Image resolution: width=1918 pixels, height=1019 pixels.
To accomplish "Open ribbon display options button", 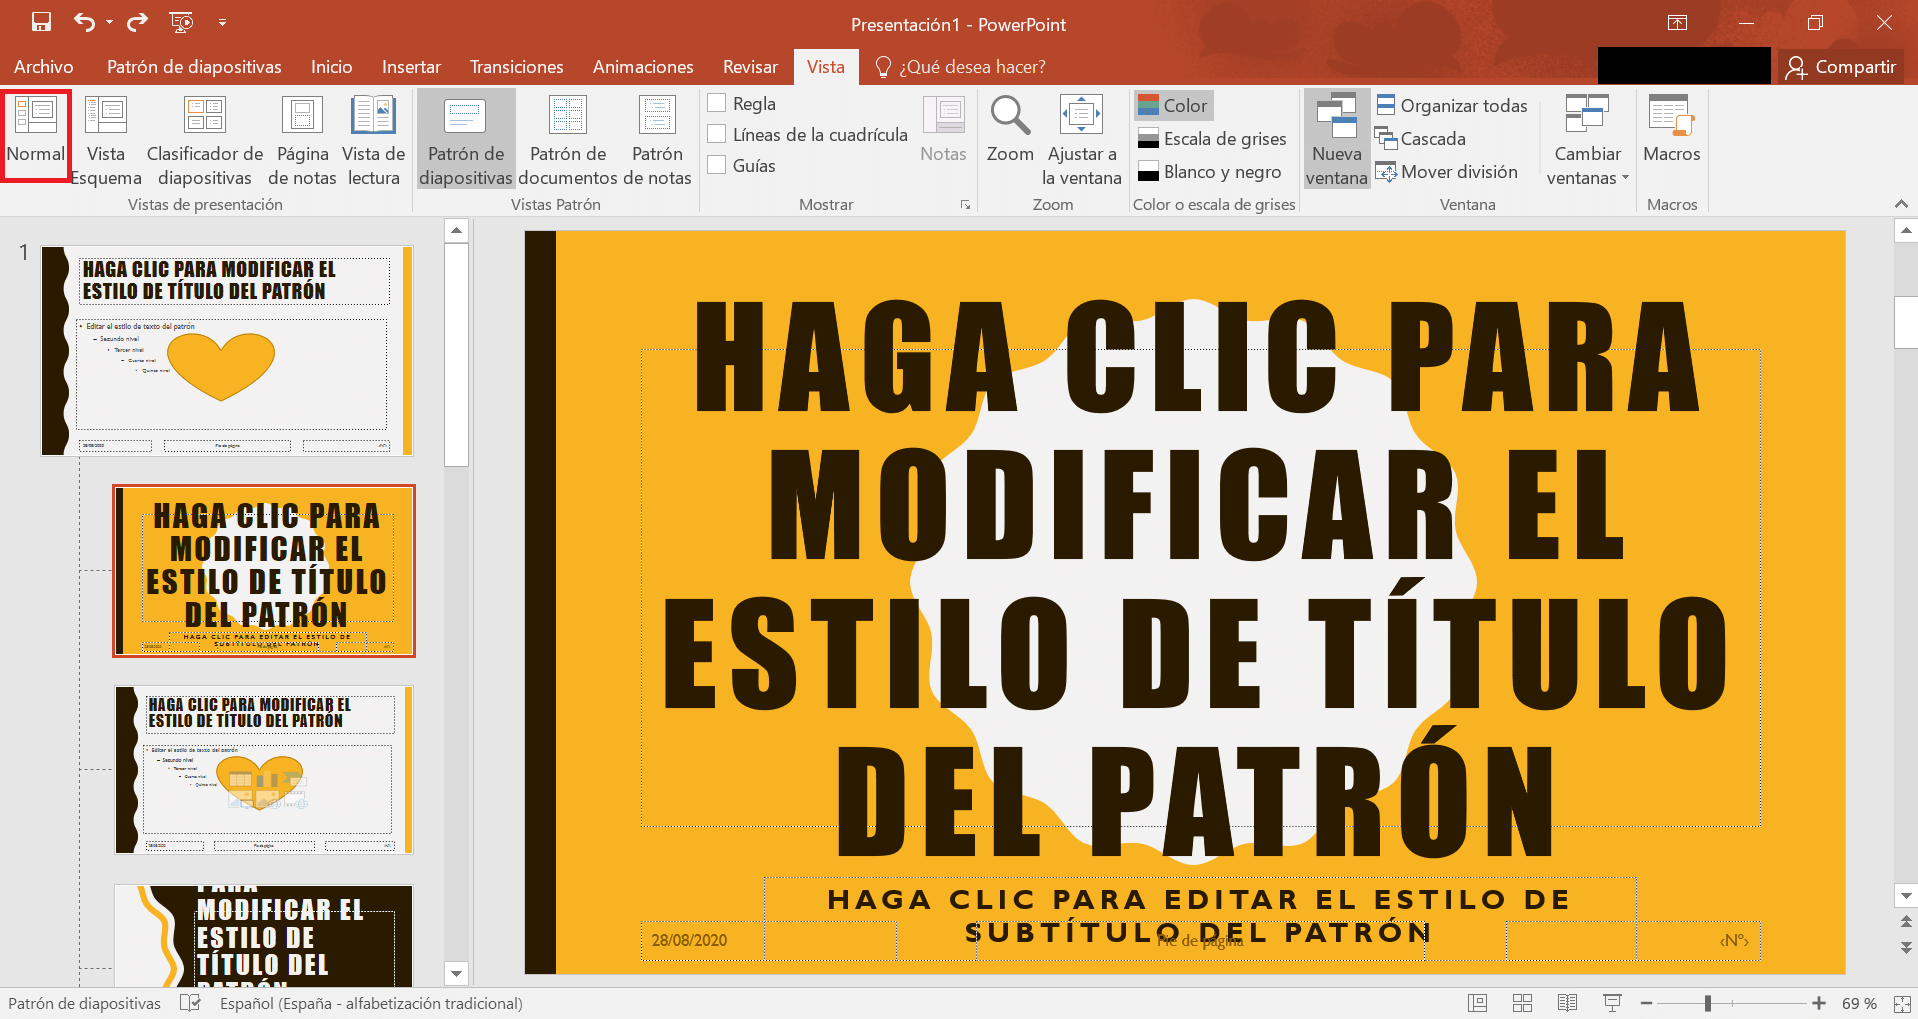I will [1678, 23].
